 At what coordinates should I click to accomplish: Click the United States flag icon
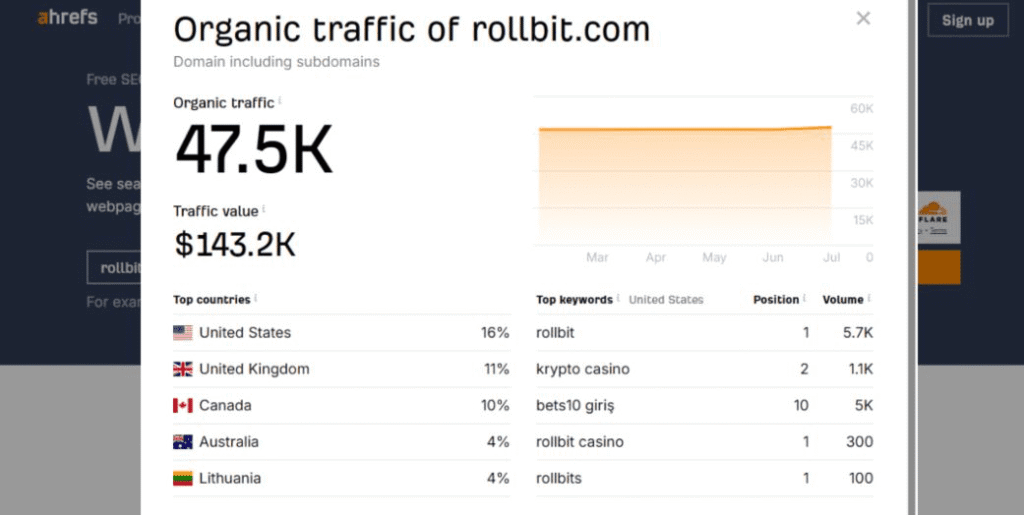coord(183,332)
